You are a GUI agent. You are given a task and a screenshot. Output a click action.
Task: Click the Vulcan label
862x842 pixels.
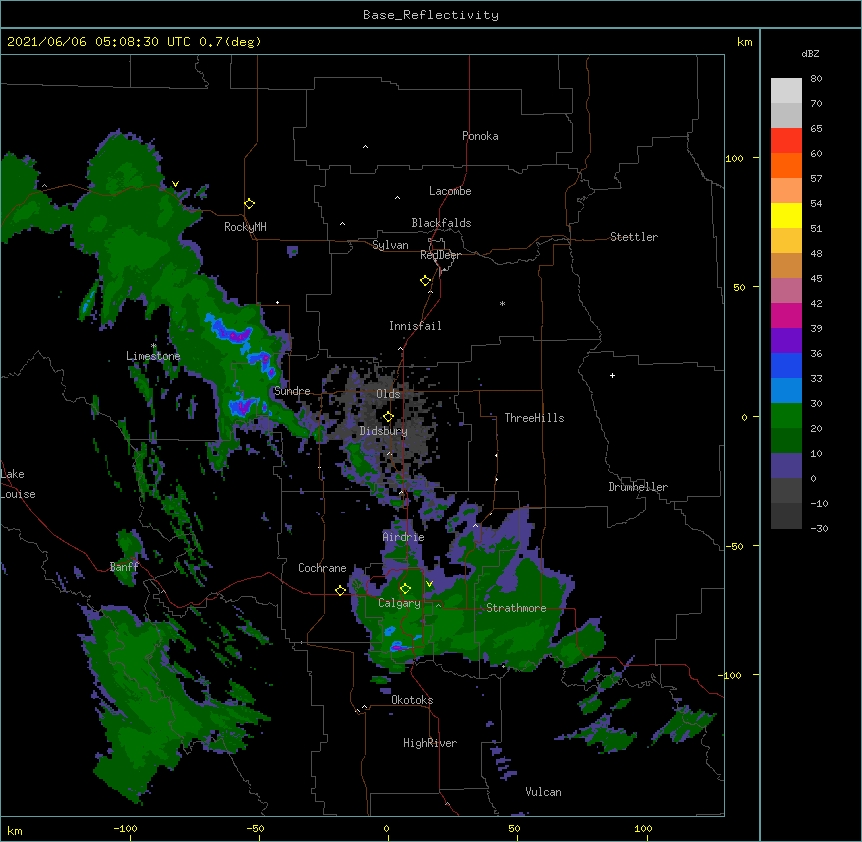tap(543, 792)
